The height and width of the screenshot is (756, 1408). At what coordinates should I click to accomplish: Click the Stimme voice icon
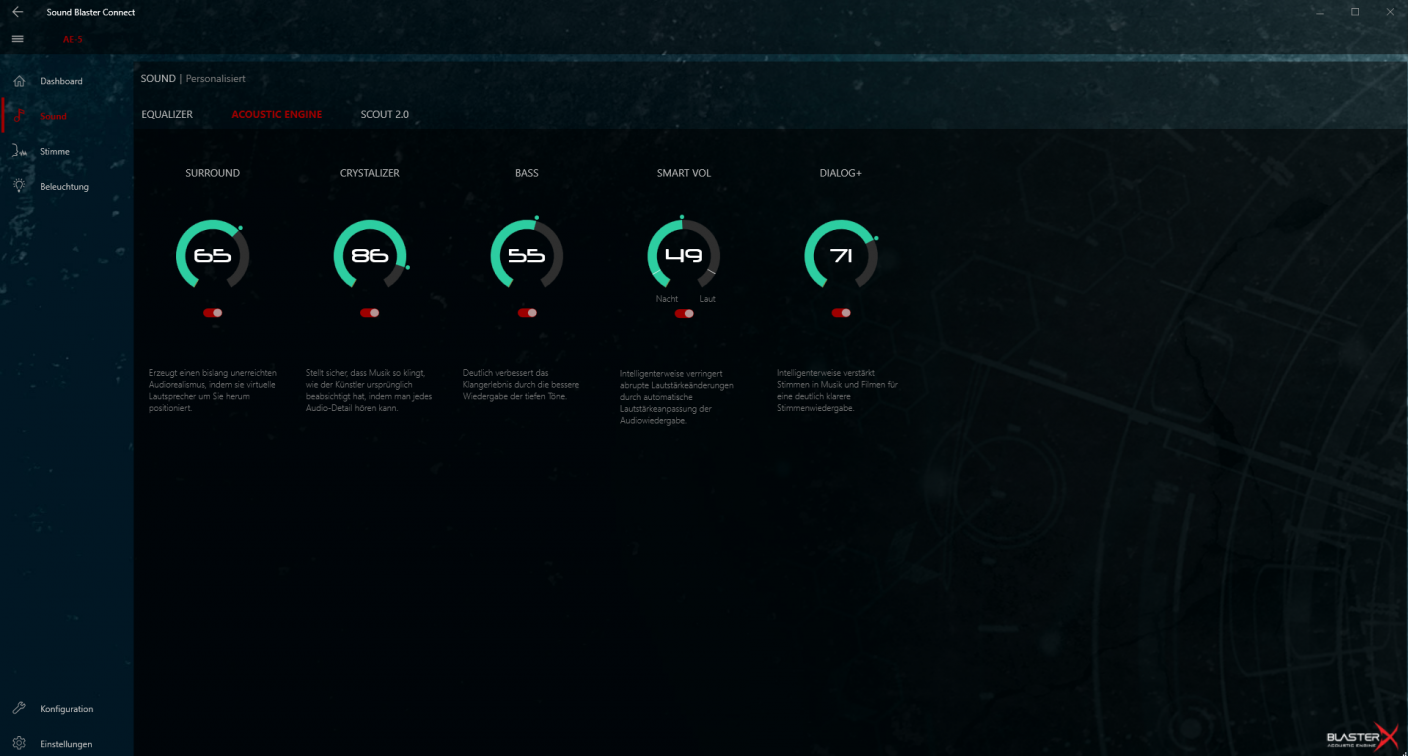(x=20, y=151)
